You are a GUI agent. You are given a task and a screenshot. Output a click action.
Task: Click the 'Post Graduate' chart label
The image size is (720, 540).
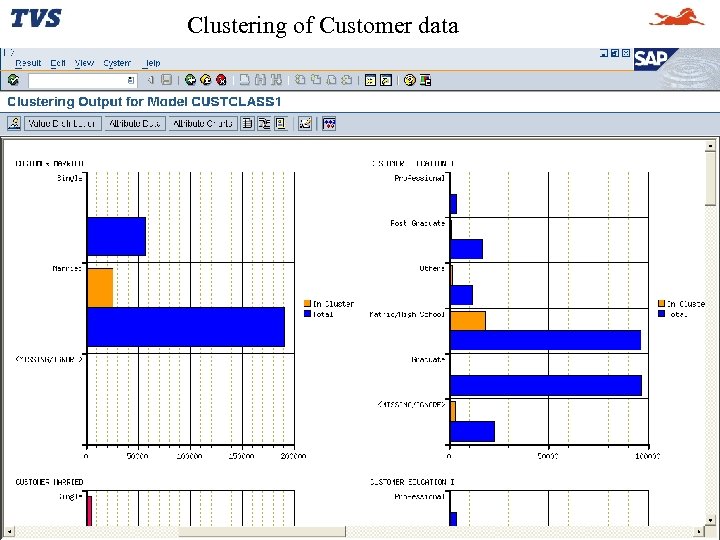click(x=418, y=223)
